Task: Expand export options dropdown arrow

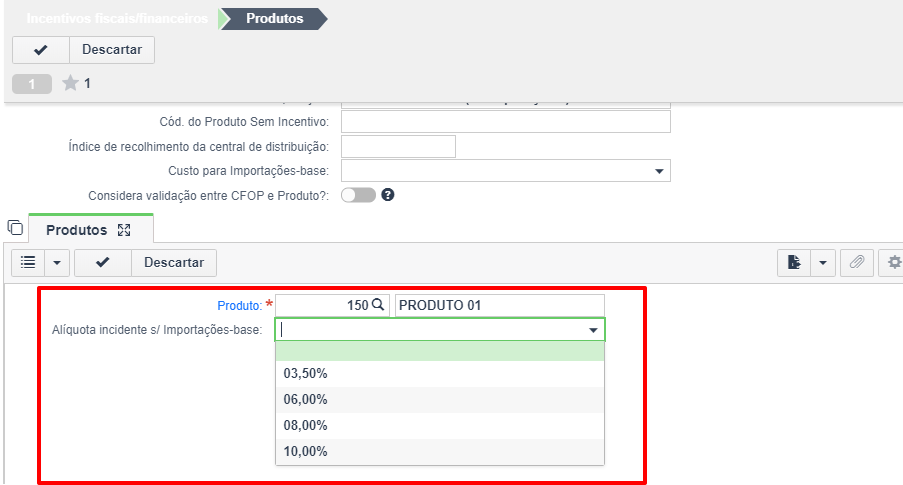Action: point(823,263)
